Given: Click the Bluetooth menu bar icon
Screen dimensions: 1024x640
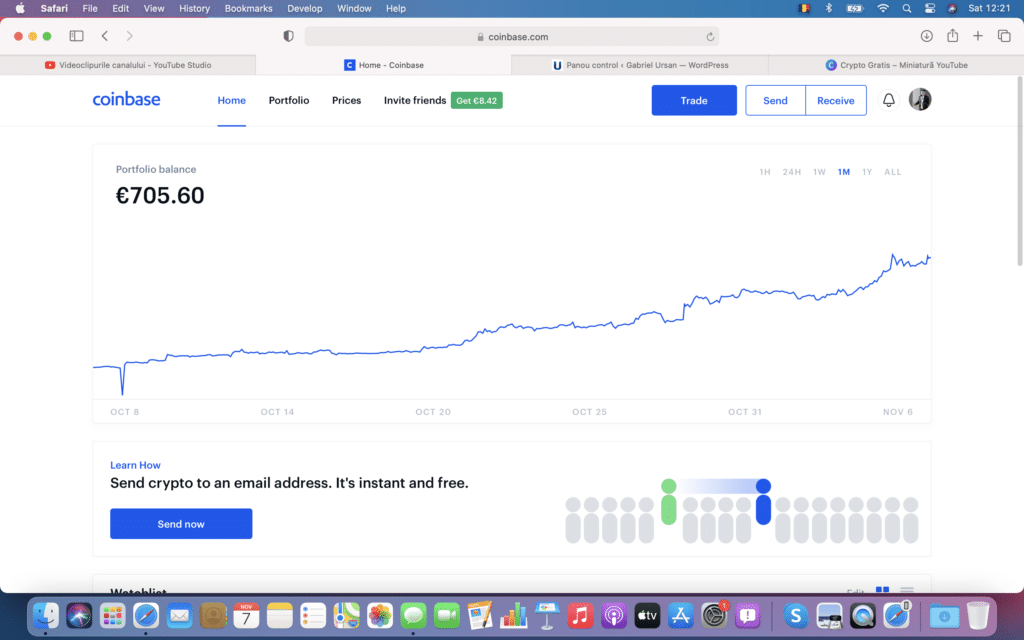Looking at the screenshot, I should 829,8.
